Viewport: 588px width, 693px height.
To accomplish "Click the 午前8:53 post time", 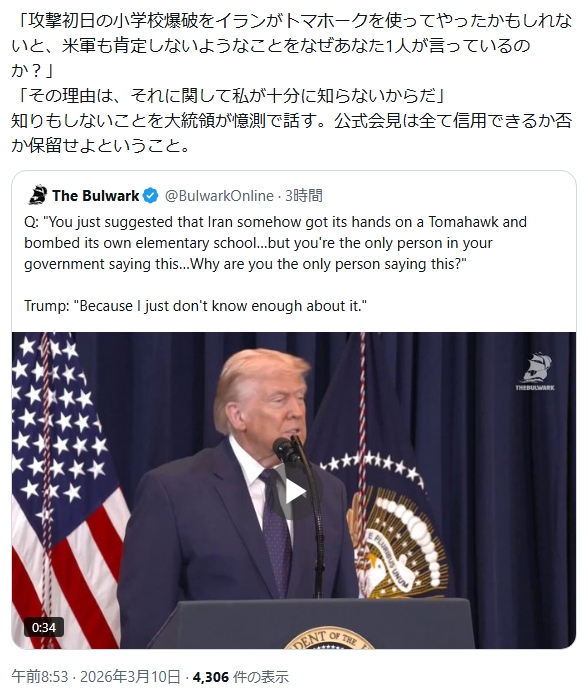I will point(40,677).
